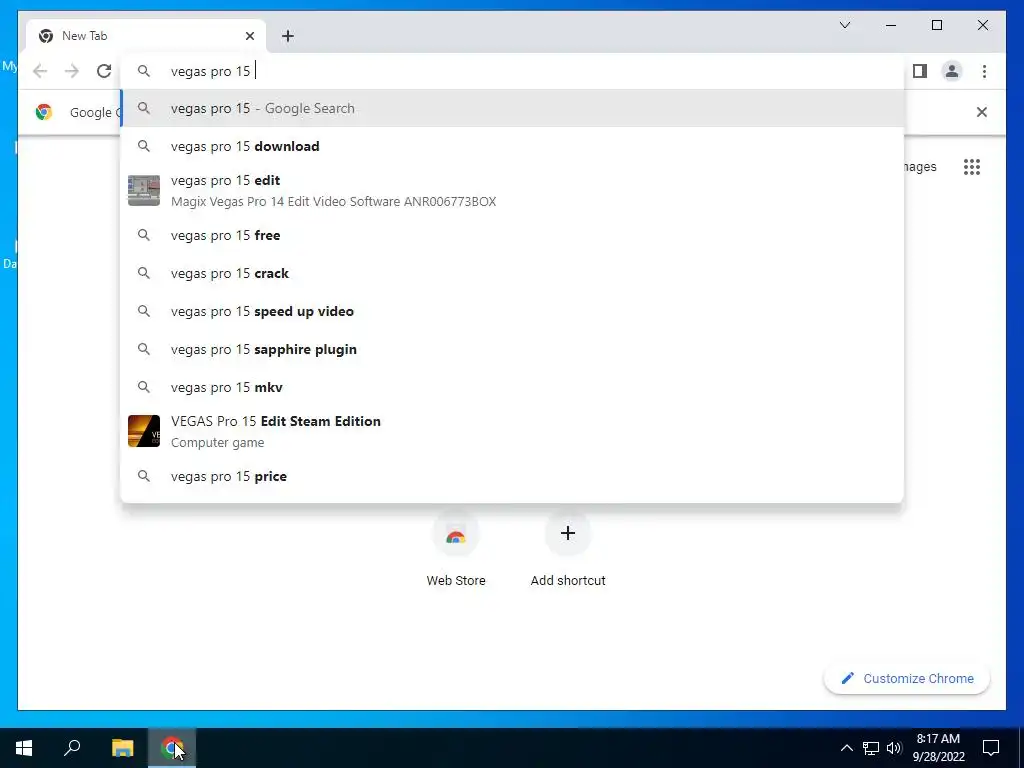This screenshot has width=1024, height=768.
Task: Click the search icon beside 'vegas pro 15 download'
Action: 144,146
